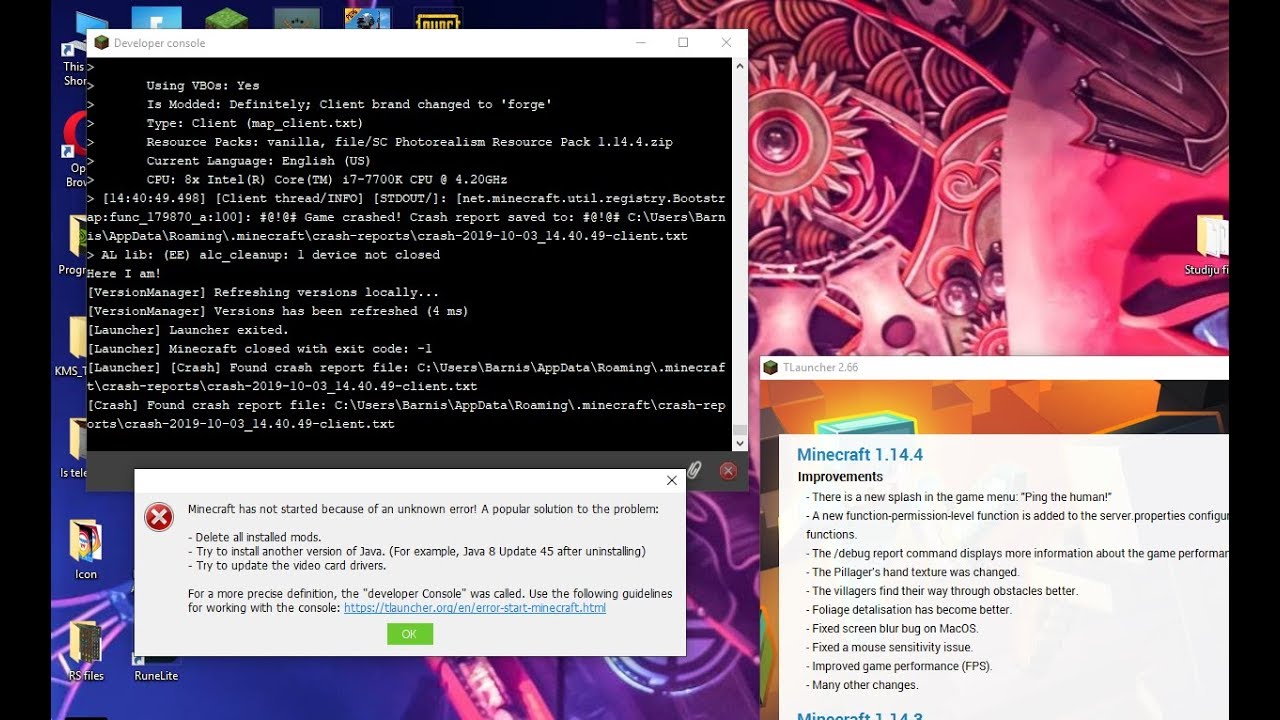Click the red error icon in the dialog
The height and width of the screenshot is (720, 1280).
click(x=159, y=517)
